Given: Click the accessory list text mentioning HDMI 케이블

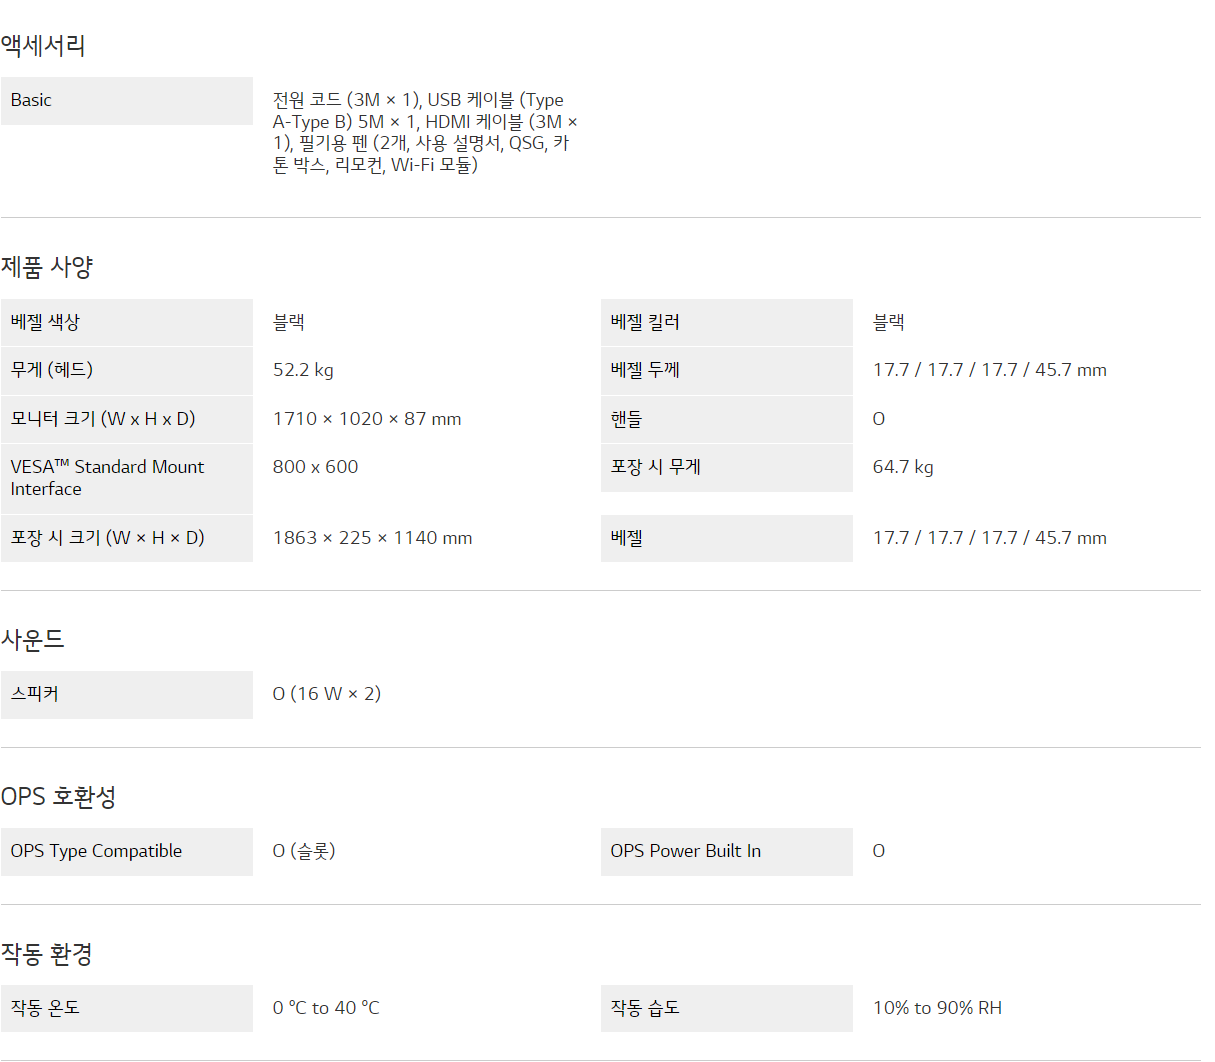Looking at the screenshot, I should [x=425, y=132].
